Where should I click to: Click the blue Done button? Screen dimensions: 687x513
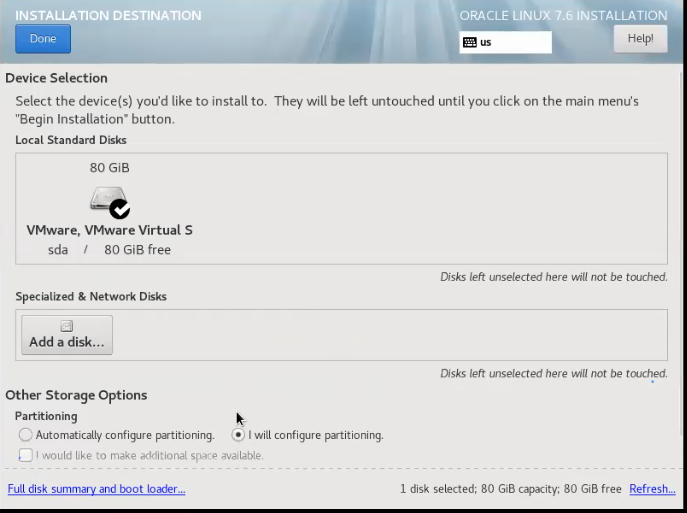coord(43,39)
